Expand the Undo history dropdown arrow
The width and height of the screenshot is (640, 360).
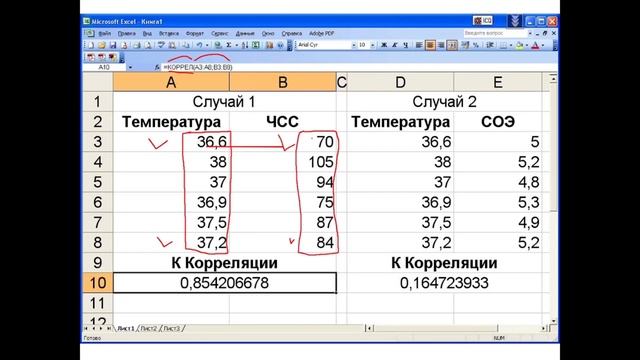(207, 45)
